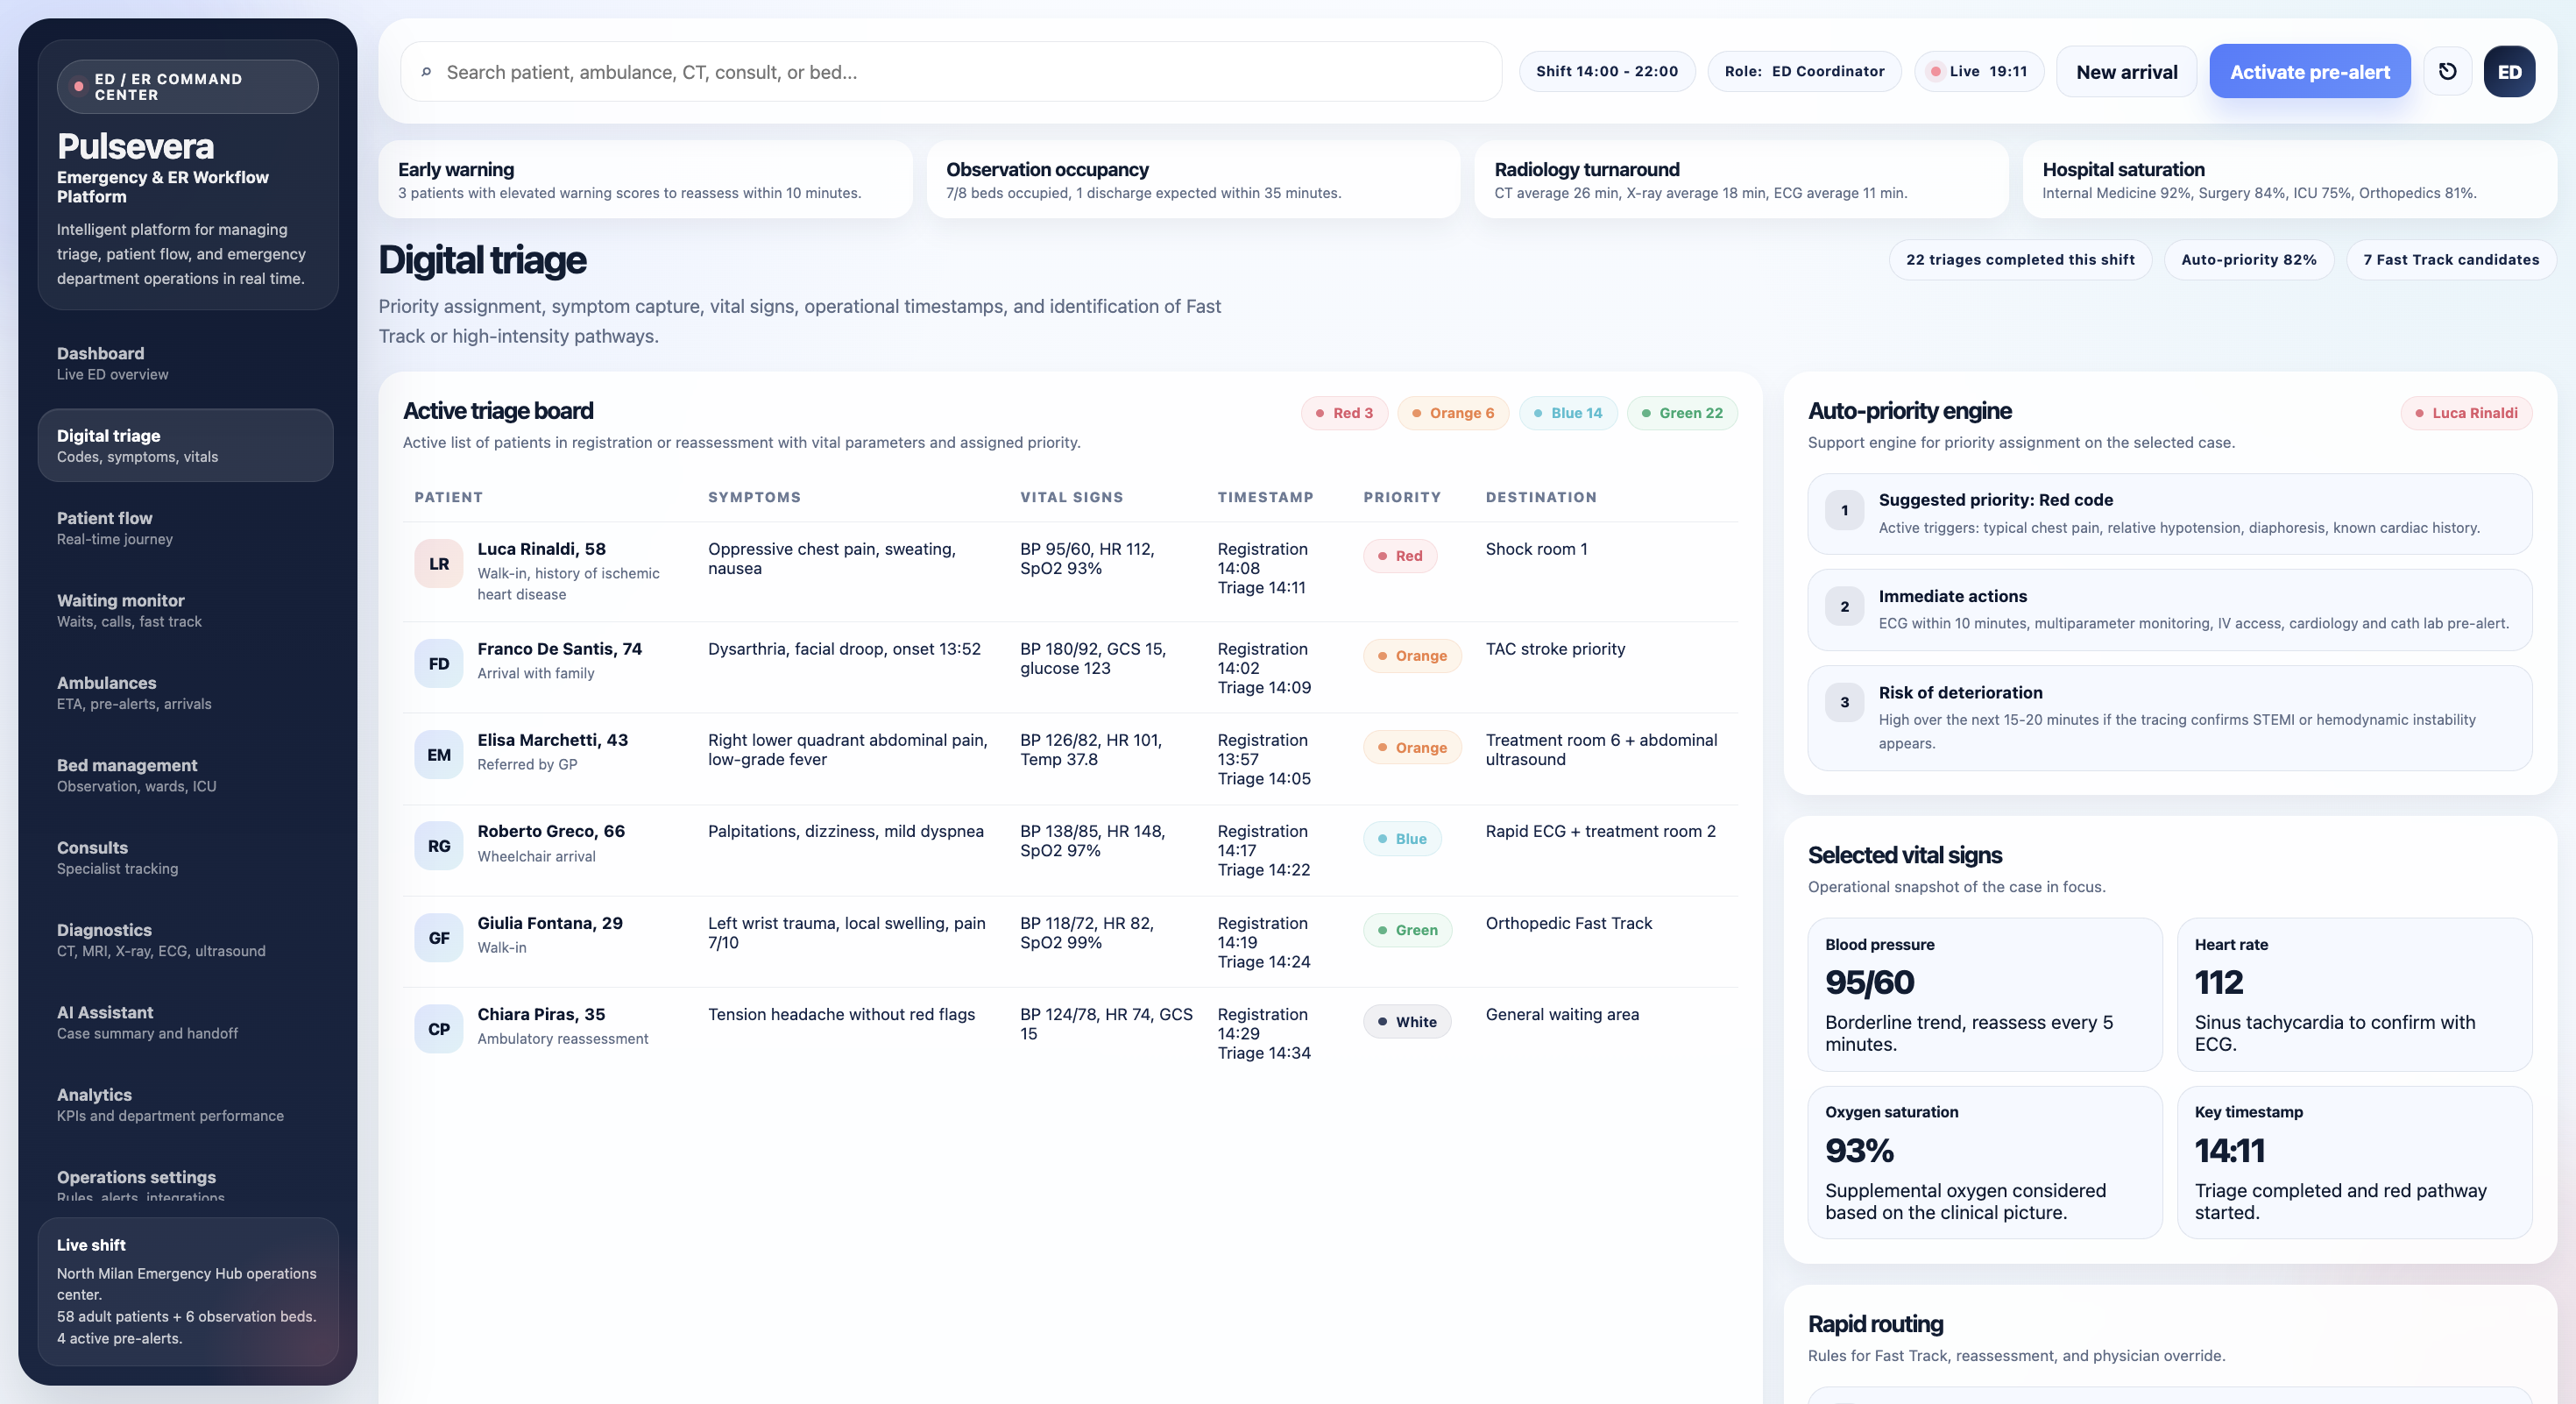This screenshot has height=1404, width=2576.
Task: Toggle the Orange 6 priority filter
Action: pyautogui.click(x=1452, y=413)
